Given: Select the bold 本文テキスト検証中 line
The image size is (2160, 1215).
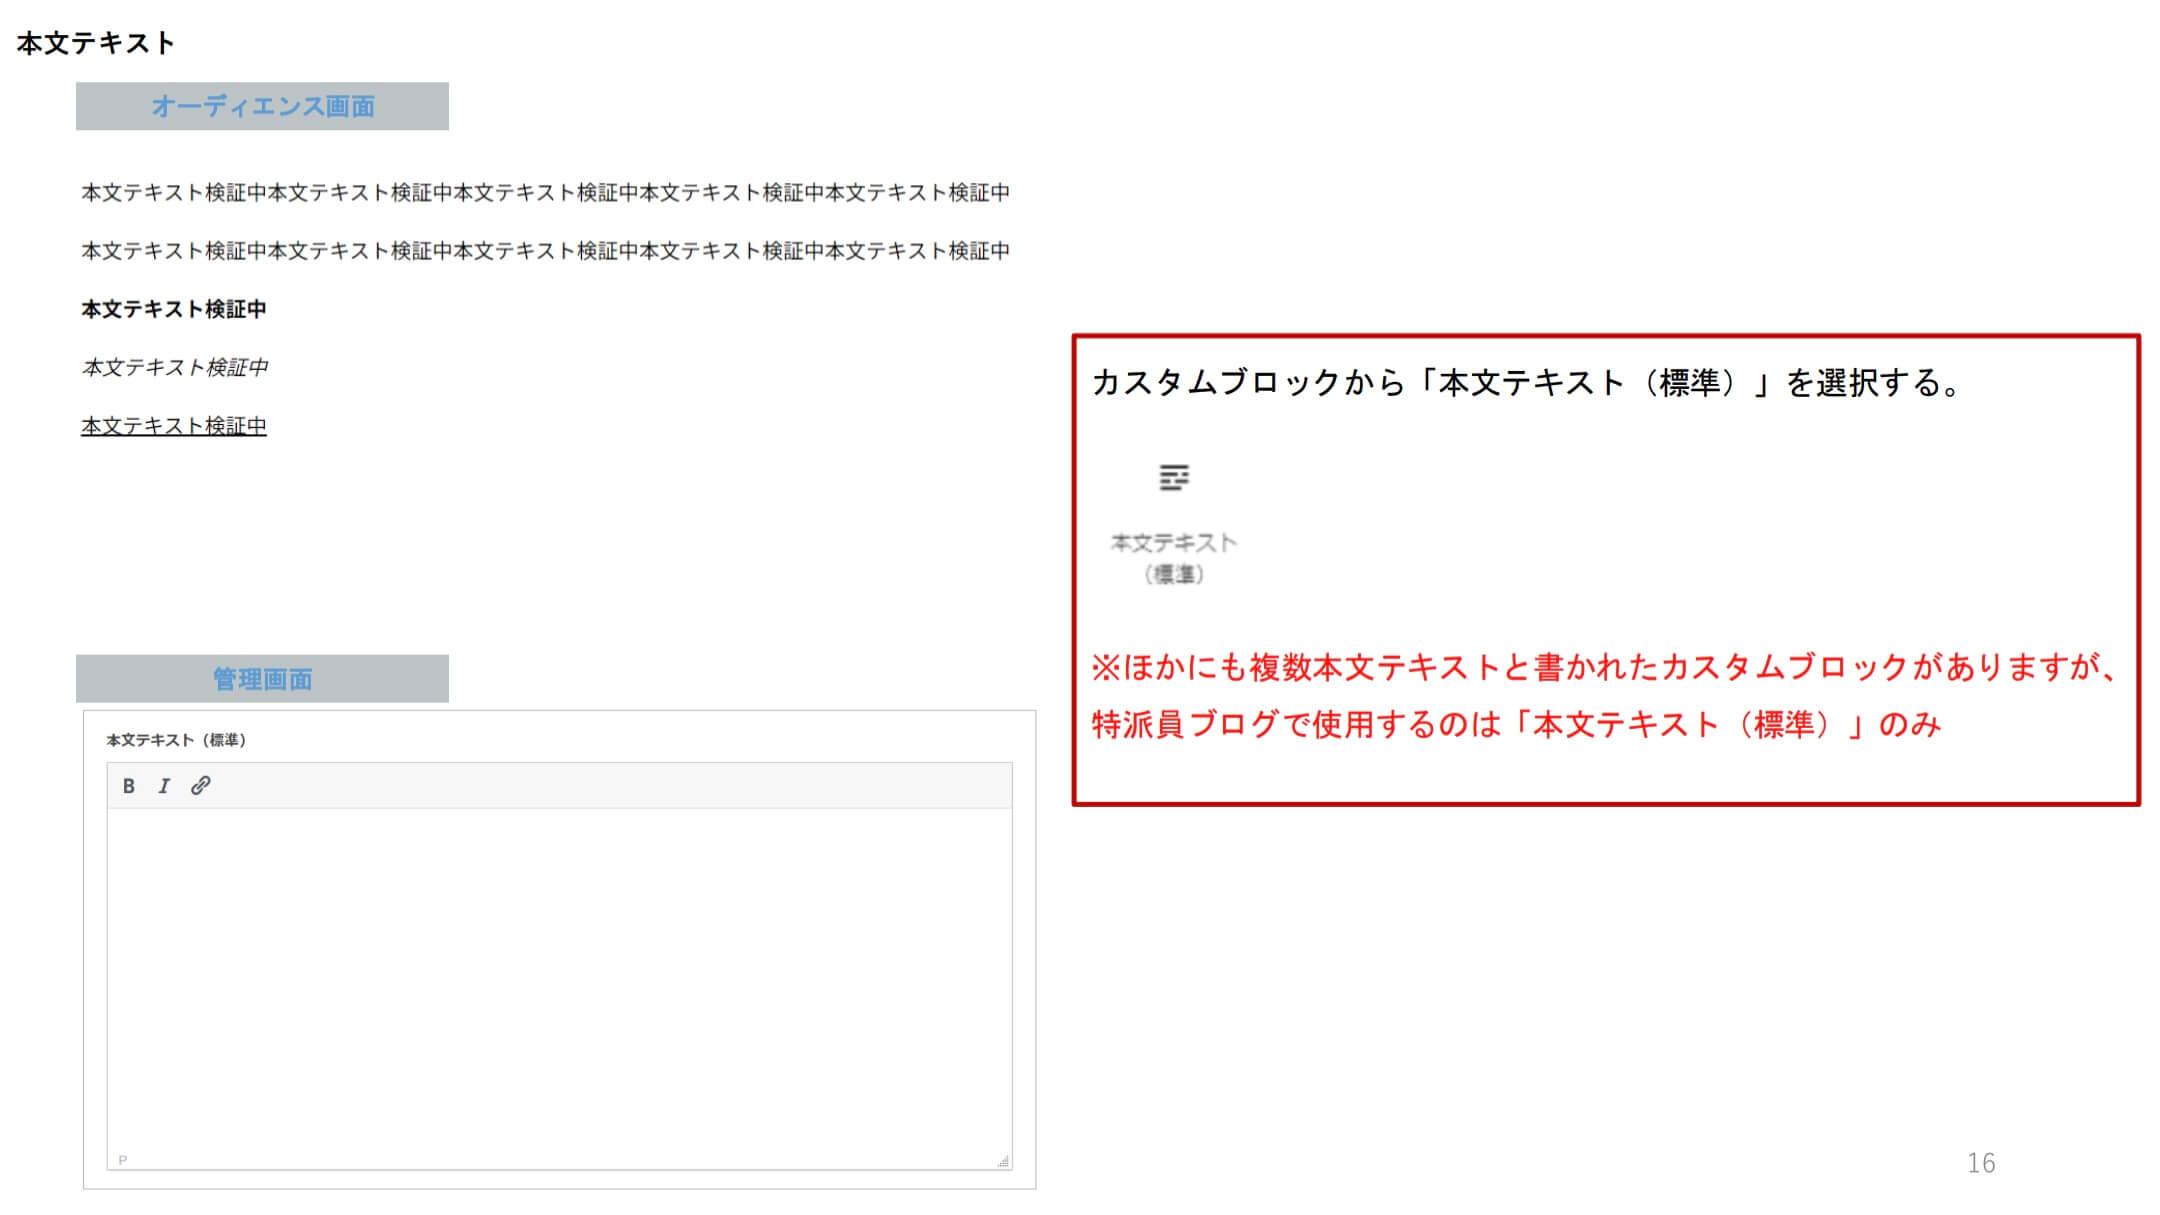Looking at the screenshot, I should [x=174, y=309].
